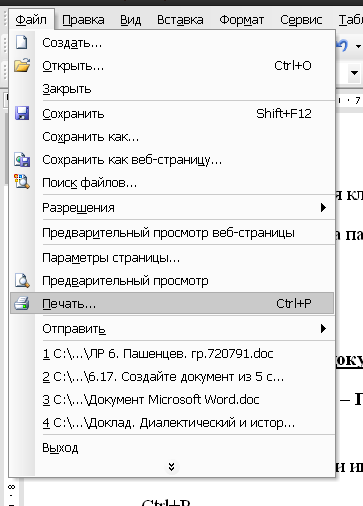Click the undo arrow icon in toolbar
The image size is (363, 506).
click(342, 45)
